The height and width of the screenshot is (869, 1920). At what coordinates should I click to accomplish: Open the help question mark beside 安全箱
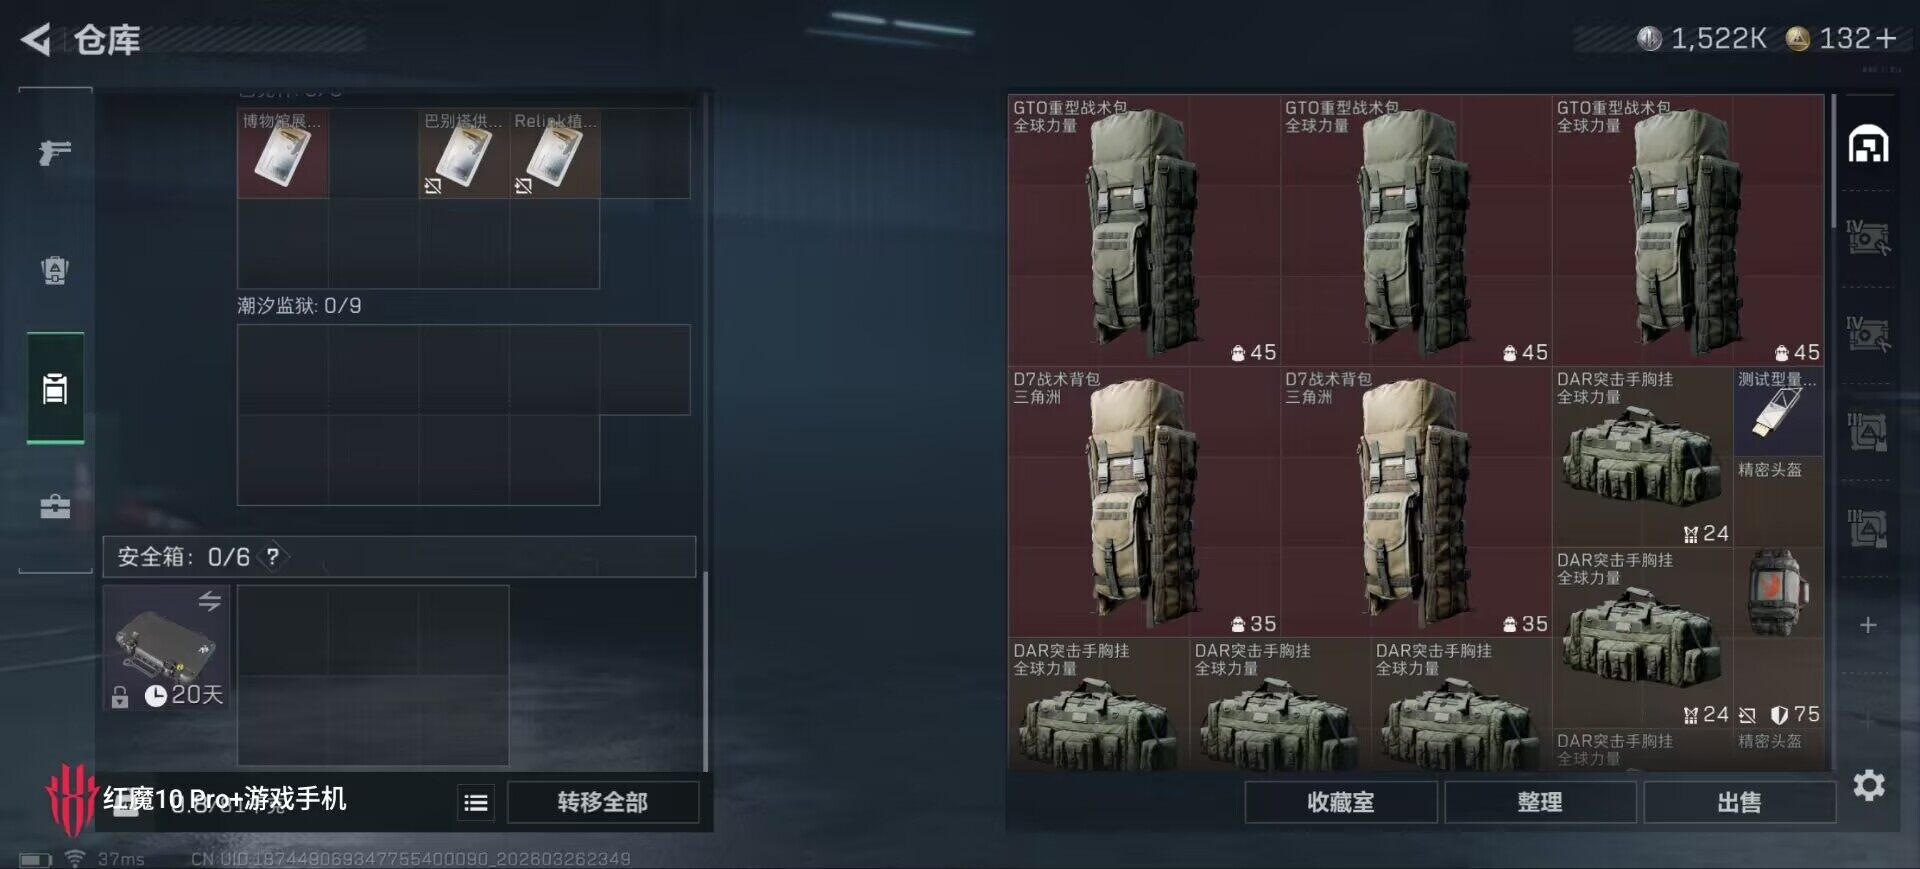pyautogui.click(x=272, y=557)
